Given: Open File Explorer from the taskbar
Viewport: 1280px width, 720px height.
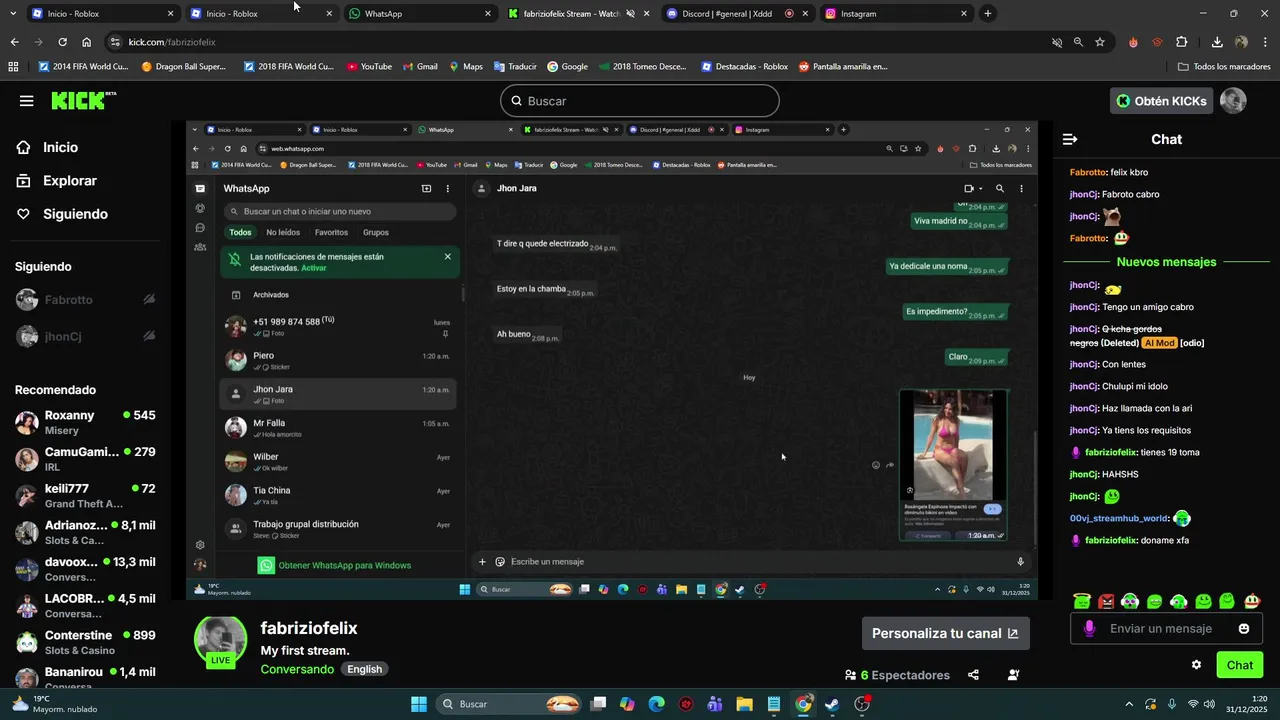Looking at the screenshot, I should [744, 704].
